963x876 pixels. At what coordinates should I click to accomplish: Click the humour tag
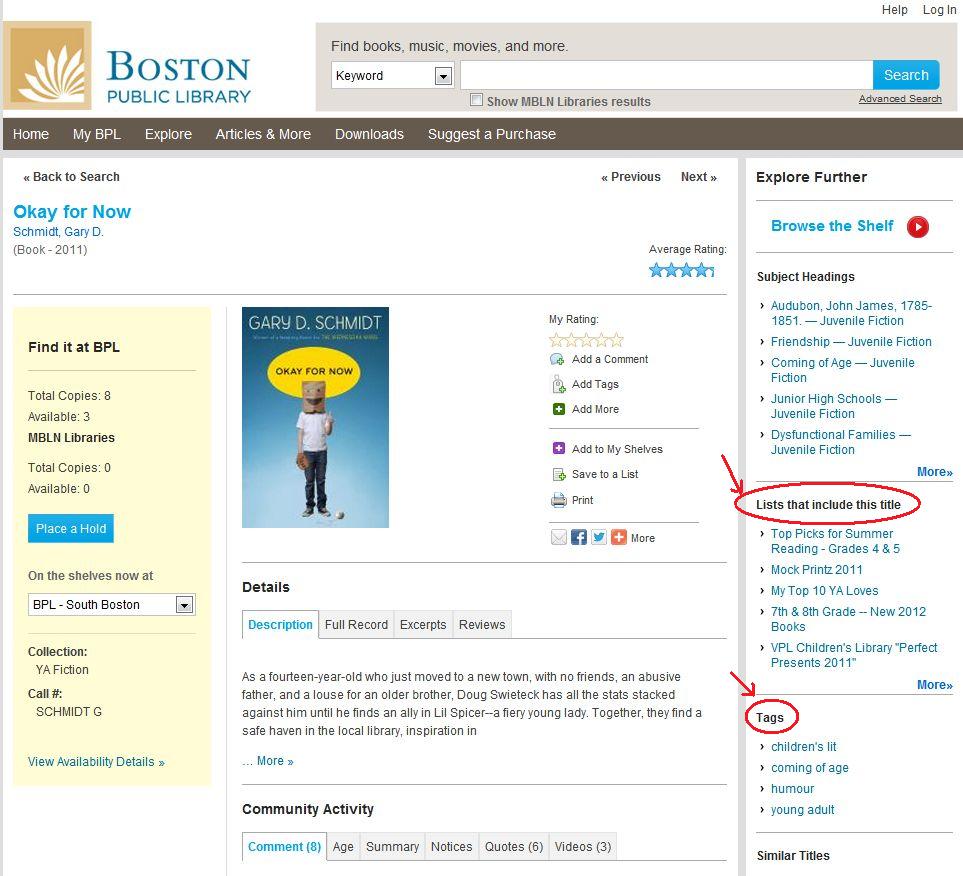[792, 789]
